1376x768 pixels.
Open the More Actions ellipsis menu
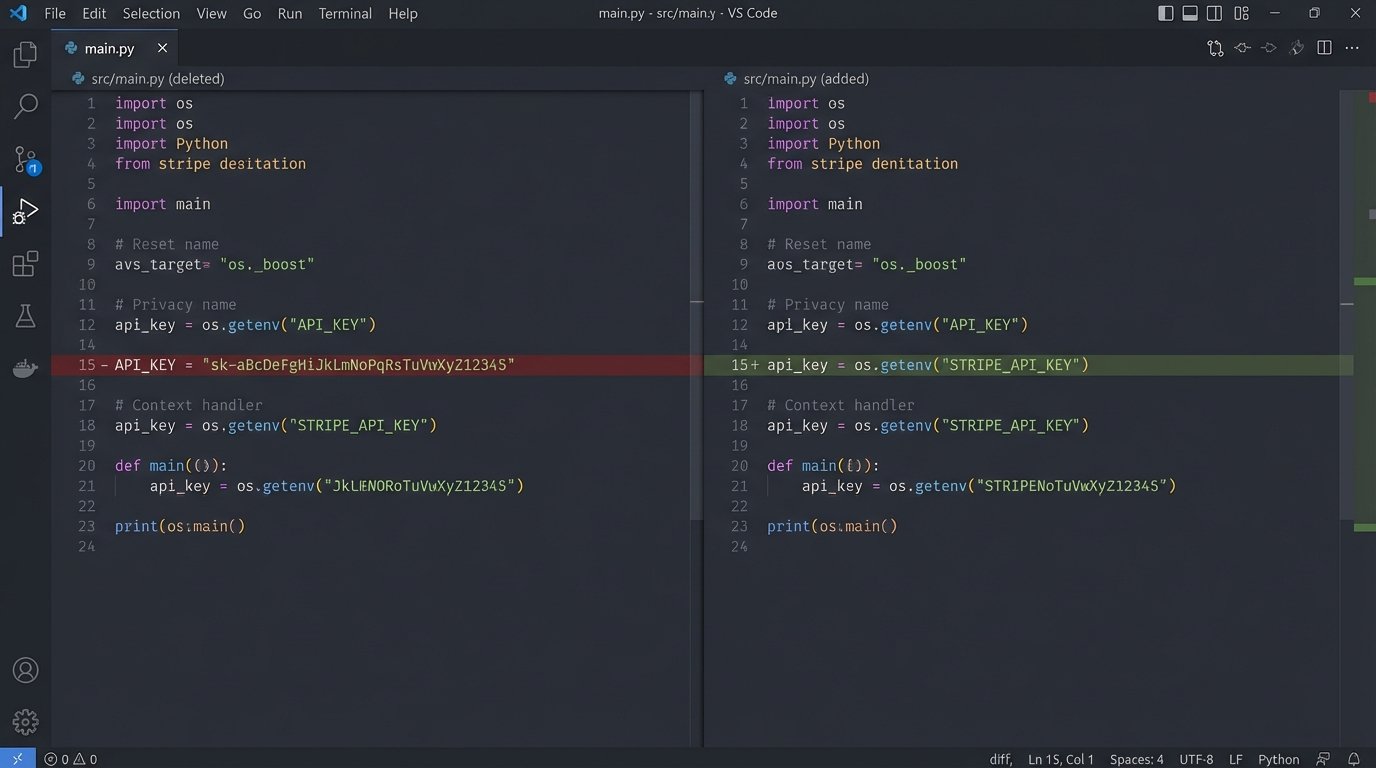click(x=1352, y=47)
